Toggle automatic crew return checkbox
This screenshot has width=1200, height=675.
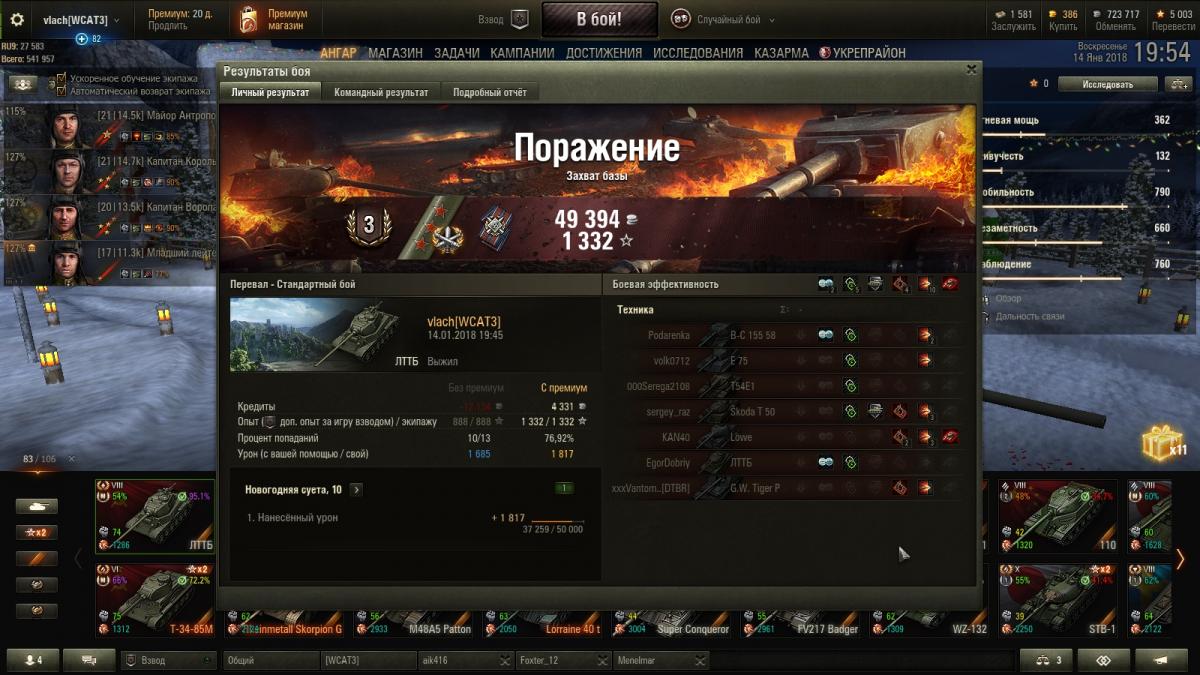tap(62, 91)
